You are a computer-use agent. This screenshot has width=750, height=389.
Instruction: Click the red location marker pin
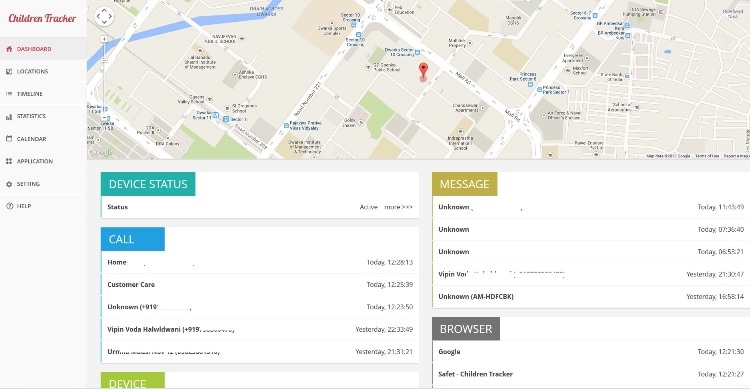423,70
